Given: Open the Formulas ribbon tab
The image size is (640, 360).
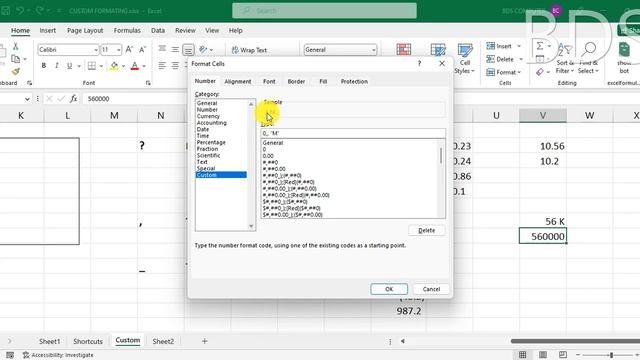Looking at the screenshot, I should 127,31.
